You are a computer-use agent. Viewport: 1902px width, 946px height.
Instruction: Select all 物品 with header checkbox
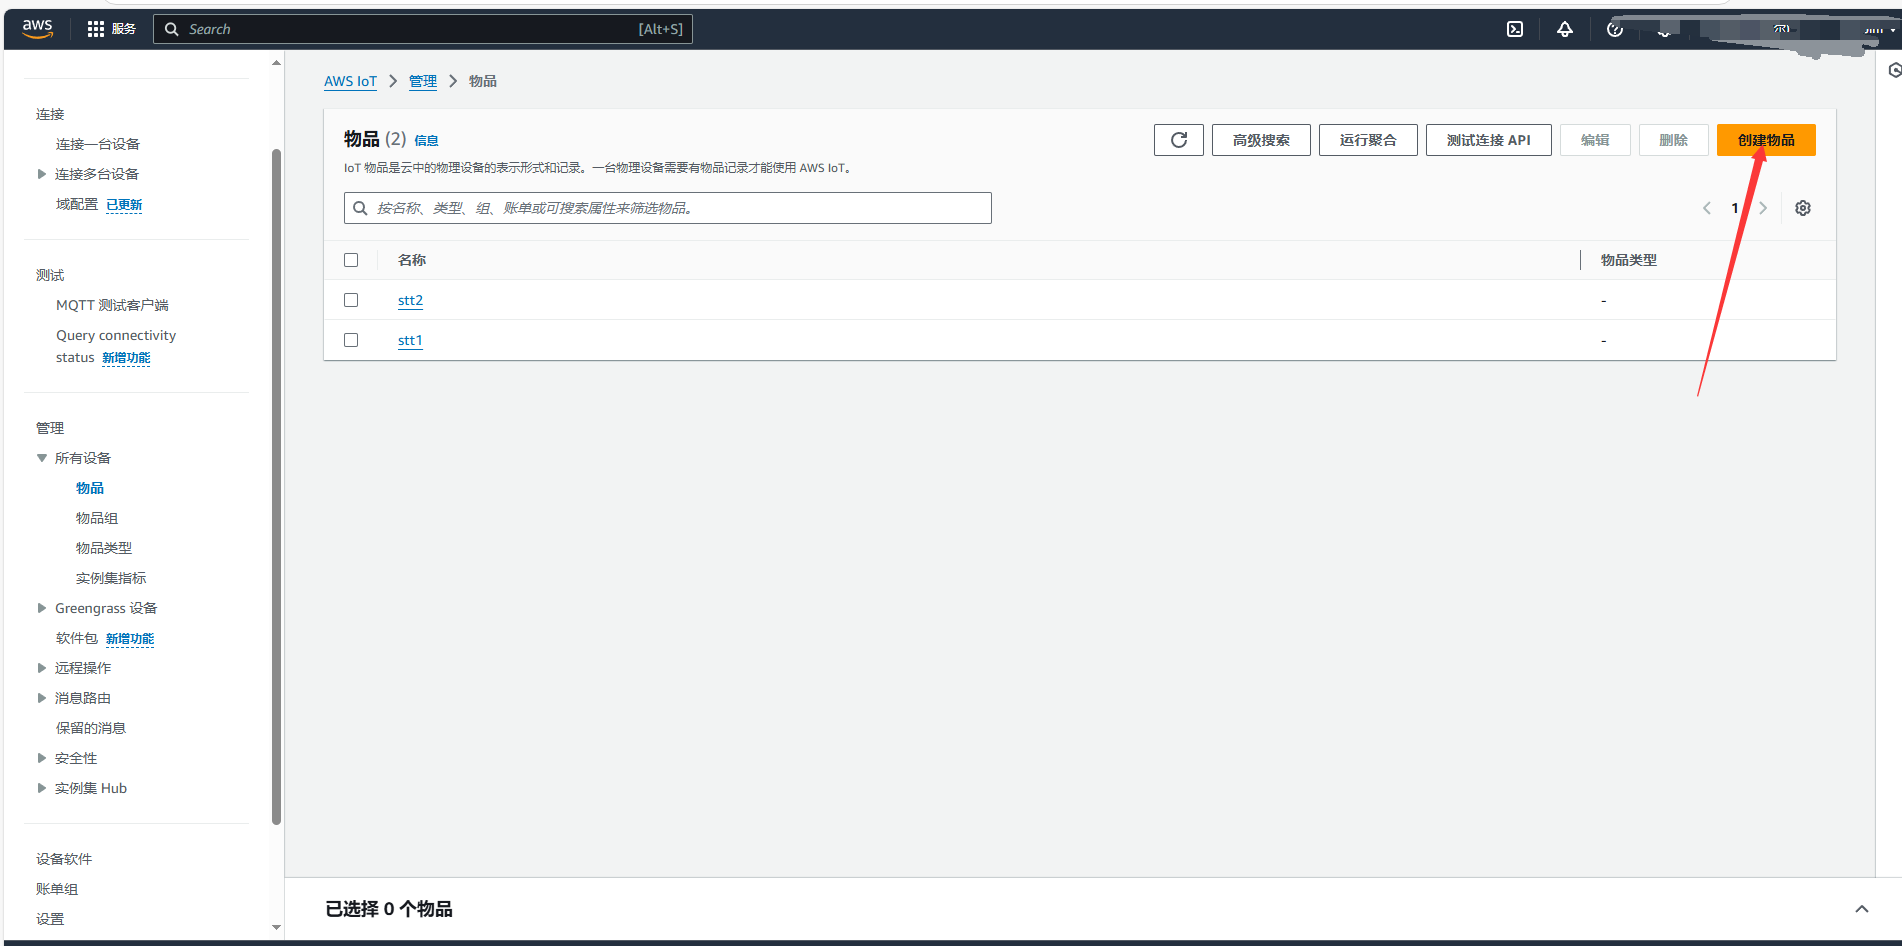(x=351, y=260)
